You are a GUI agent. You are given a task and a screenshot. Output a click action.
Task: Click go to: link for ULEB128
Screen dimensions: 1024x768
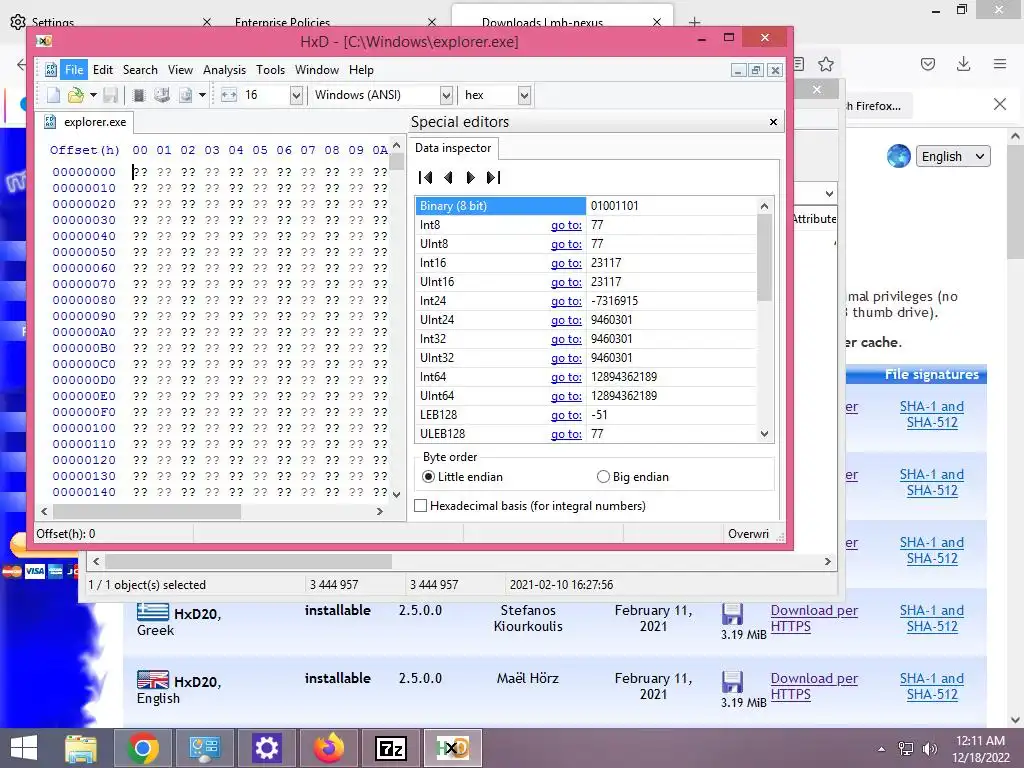[x=566, y=434]
